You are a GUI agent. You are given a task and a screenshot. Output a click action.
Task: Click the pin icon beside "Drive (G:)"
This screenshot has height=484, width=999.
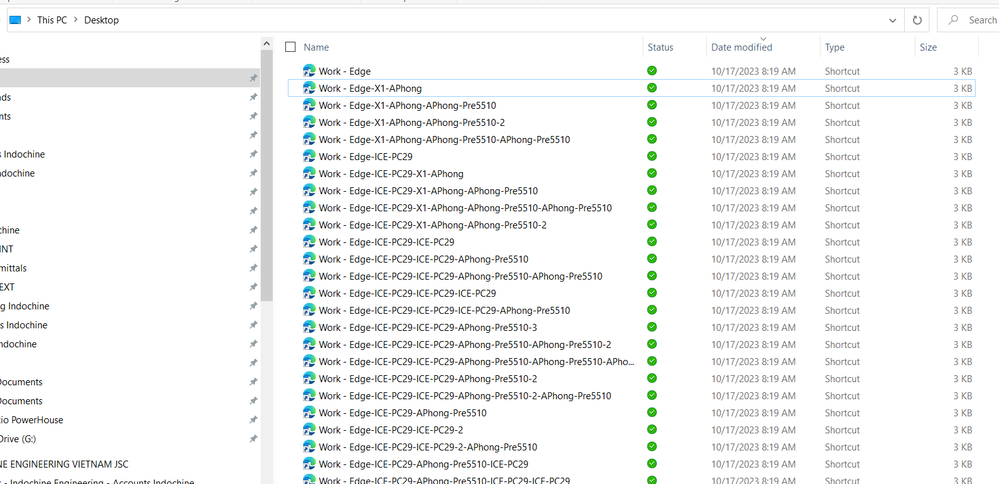pos(253,439)
